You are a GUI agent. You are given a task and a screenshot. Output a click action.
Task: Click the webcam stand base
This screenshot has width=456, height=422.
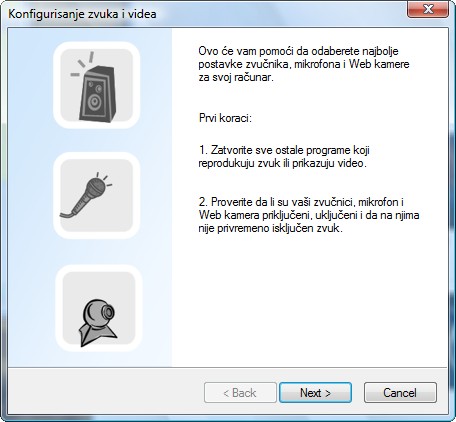click(97, 334)
